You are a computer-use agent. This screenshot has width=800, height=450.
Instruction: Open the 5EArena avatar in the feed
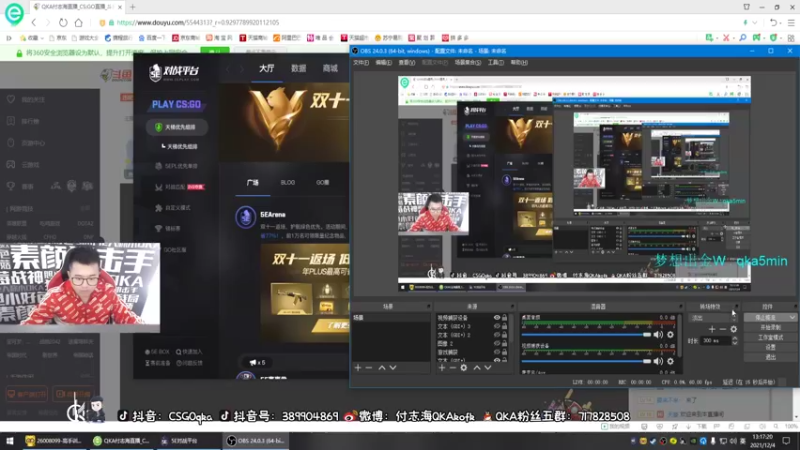245,217
